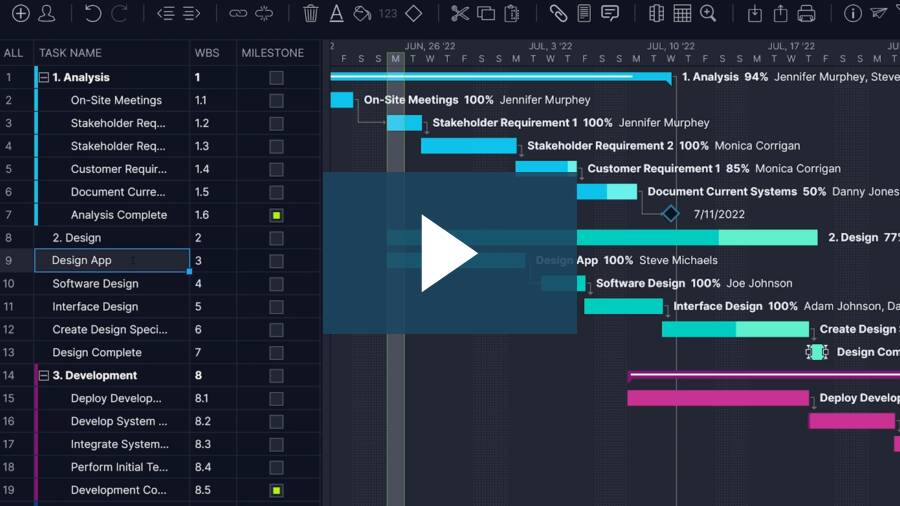
Task: Click the Document Current Systems Gantt bar
Action: [x=607, y=192]
